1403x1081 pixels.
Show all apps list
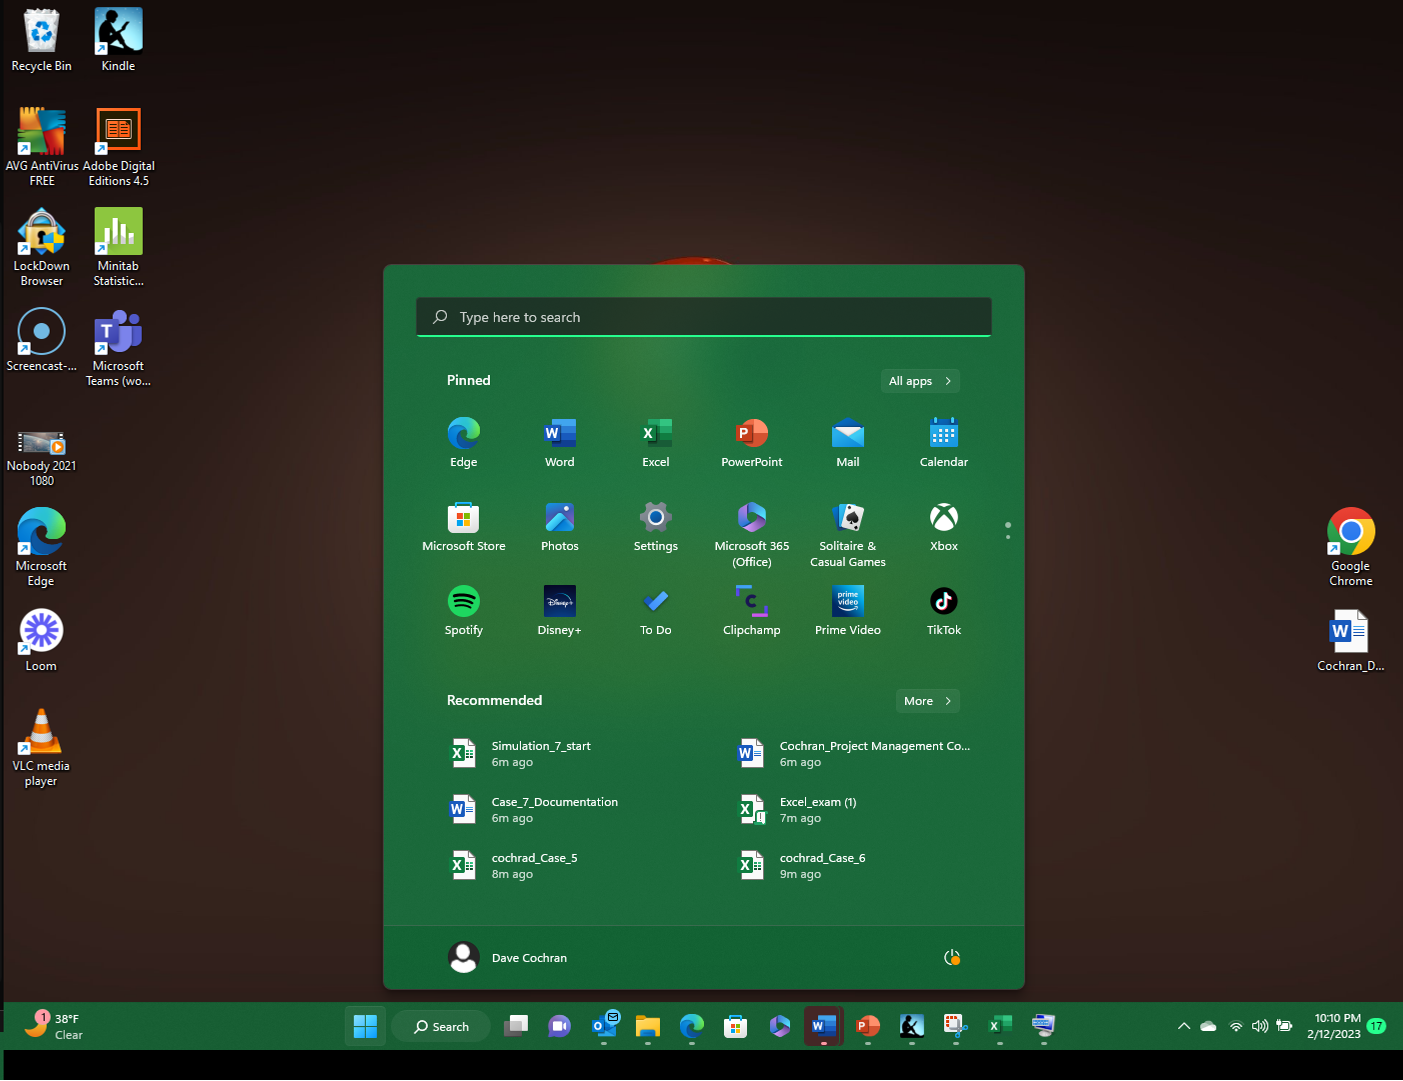(x=920, y=381)
